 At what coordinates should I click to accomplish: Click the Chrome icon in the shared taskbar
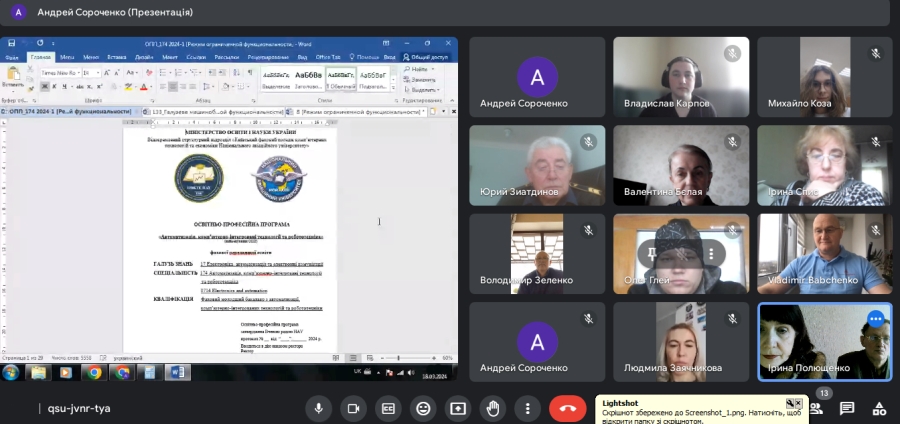[94, 372]
